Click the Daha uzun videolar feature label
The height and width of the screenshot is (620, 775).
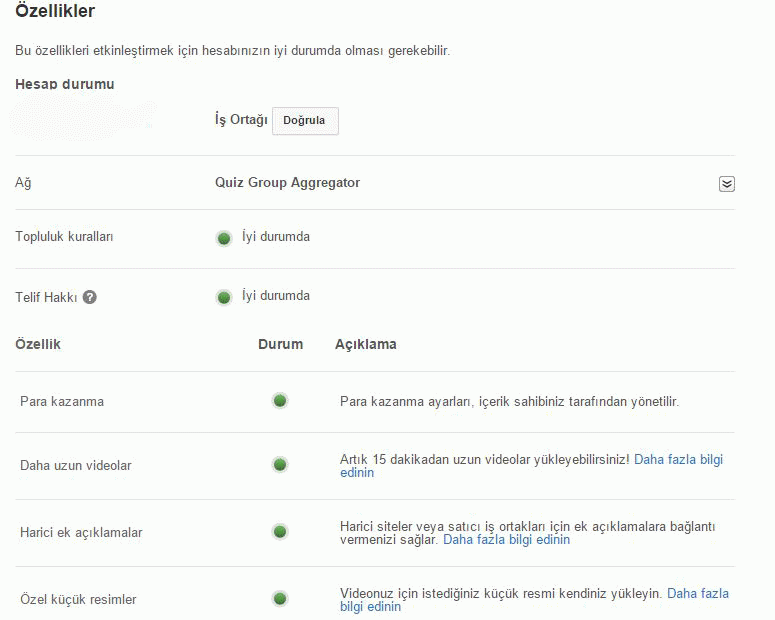pos(76,465)
